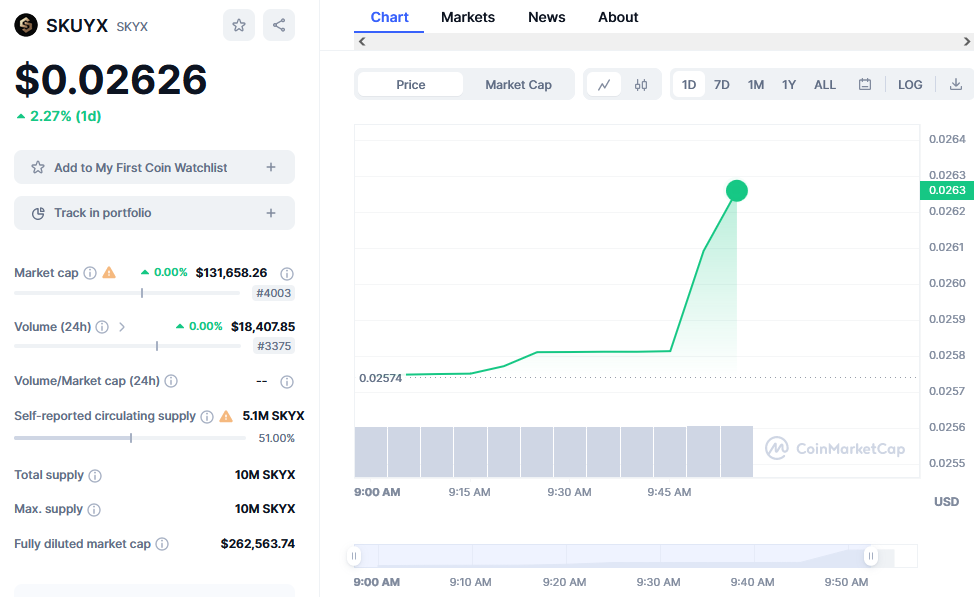This screenshot has width=974, height=597.
Task: Open Fully diluted market cap info icon
Action: 162,544
